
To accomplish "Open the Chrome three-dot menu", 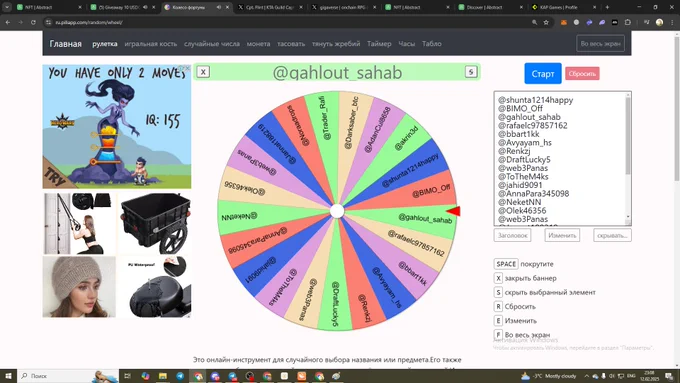I will (672, 22).
